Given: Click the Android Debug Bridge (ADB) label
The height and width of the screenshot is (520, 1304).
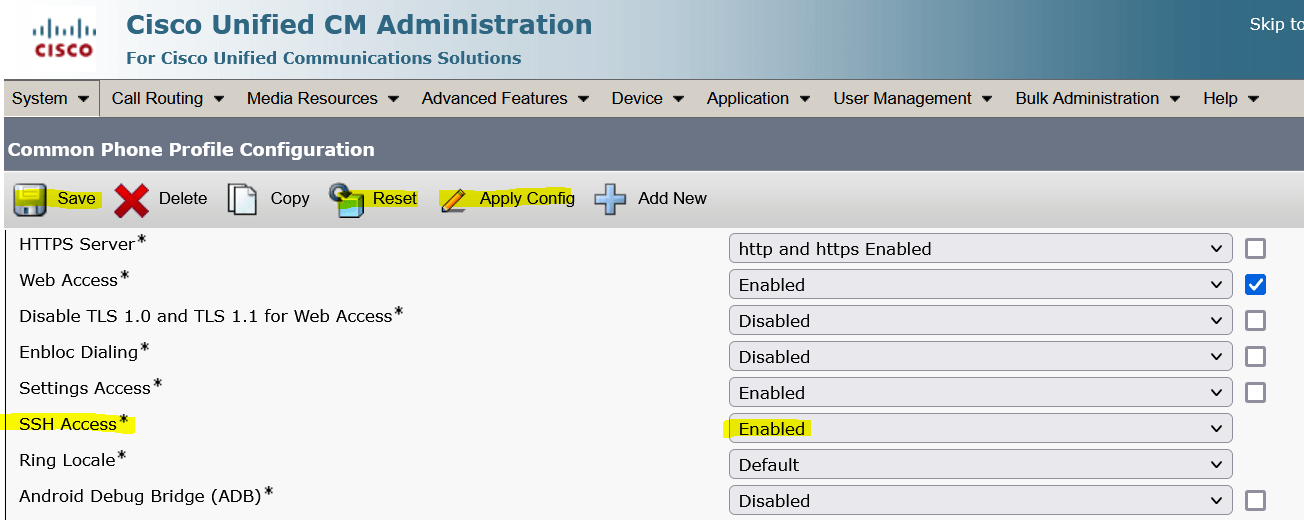Looking at the screenshot, I should click(140, 496).
